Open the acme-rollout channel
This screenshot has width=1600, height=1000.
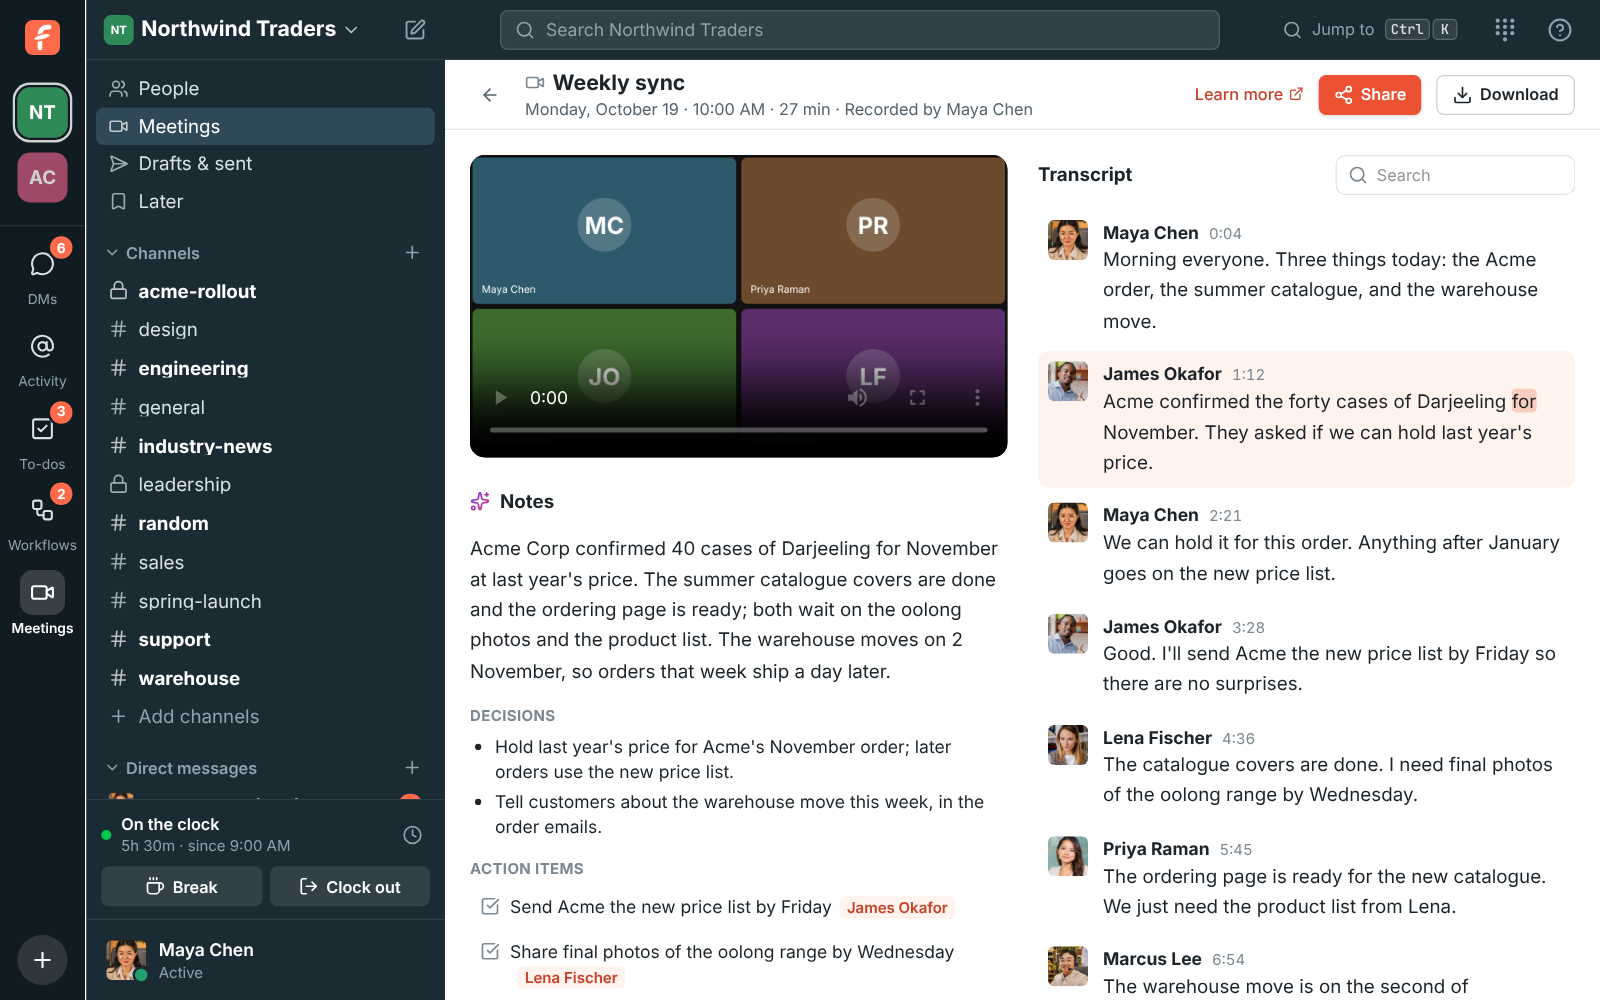265,291
